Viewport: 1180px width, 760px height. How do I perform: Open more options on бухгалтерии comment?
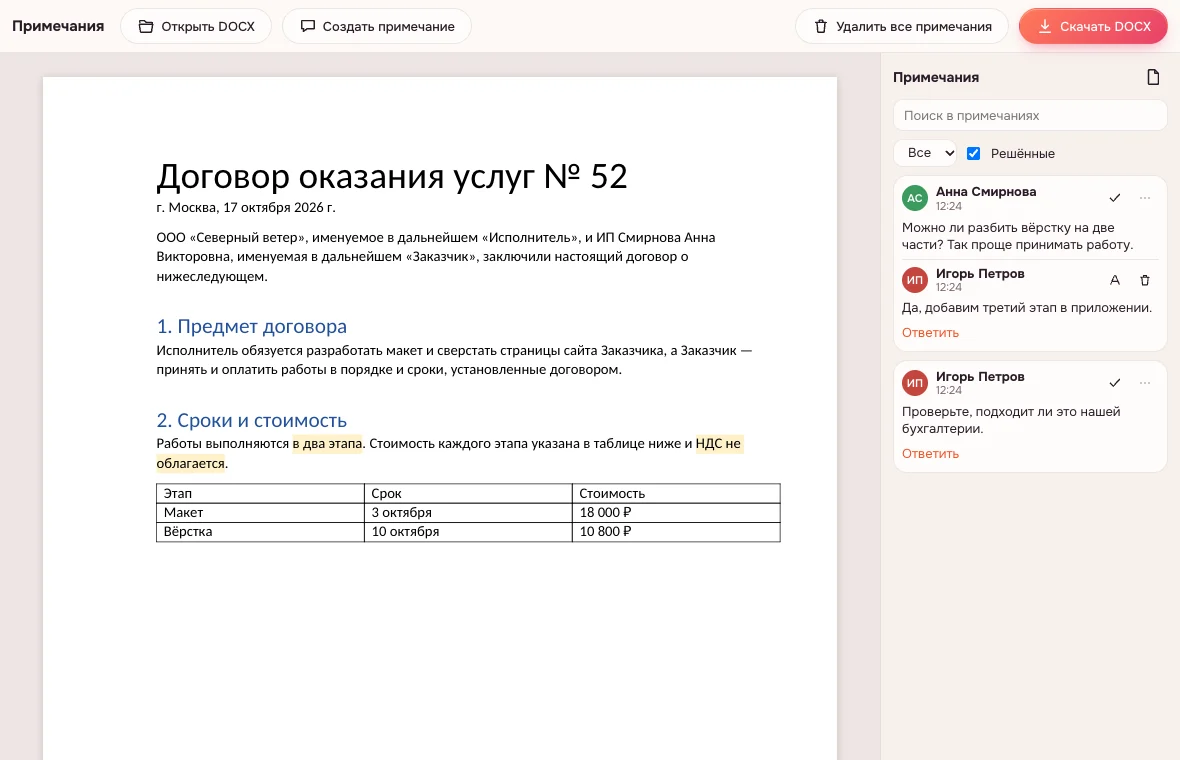[1145, 383]
